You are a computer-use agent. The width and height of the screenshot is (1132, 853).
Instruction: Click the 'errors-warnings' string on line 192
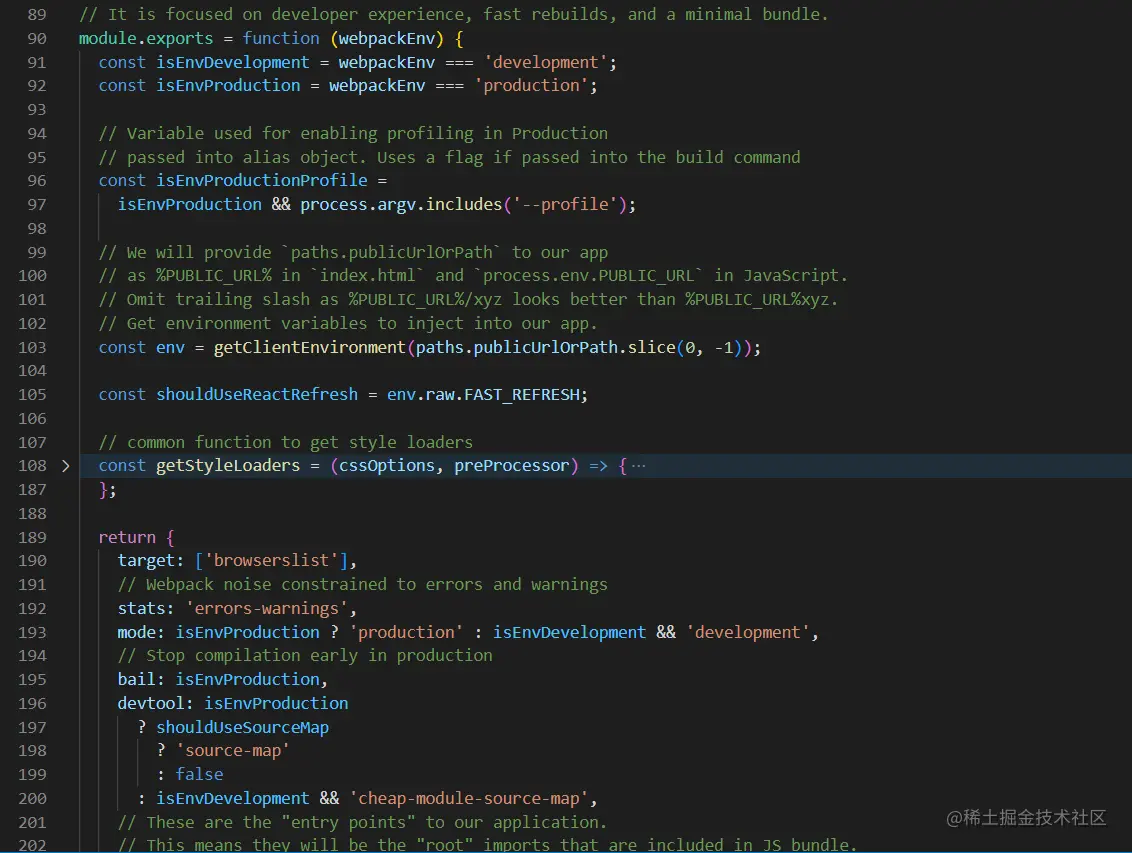pos(266,609)
